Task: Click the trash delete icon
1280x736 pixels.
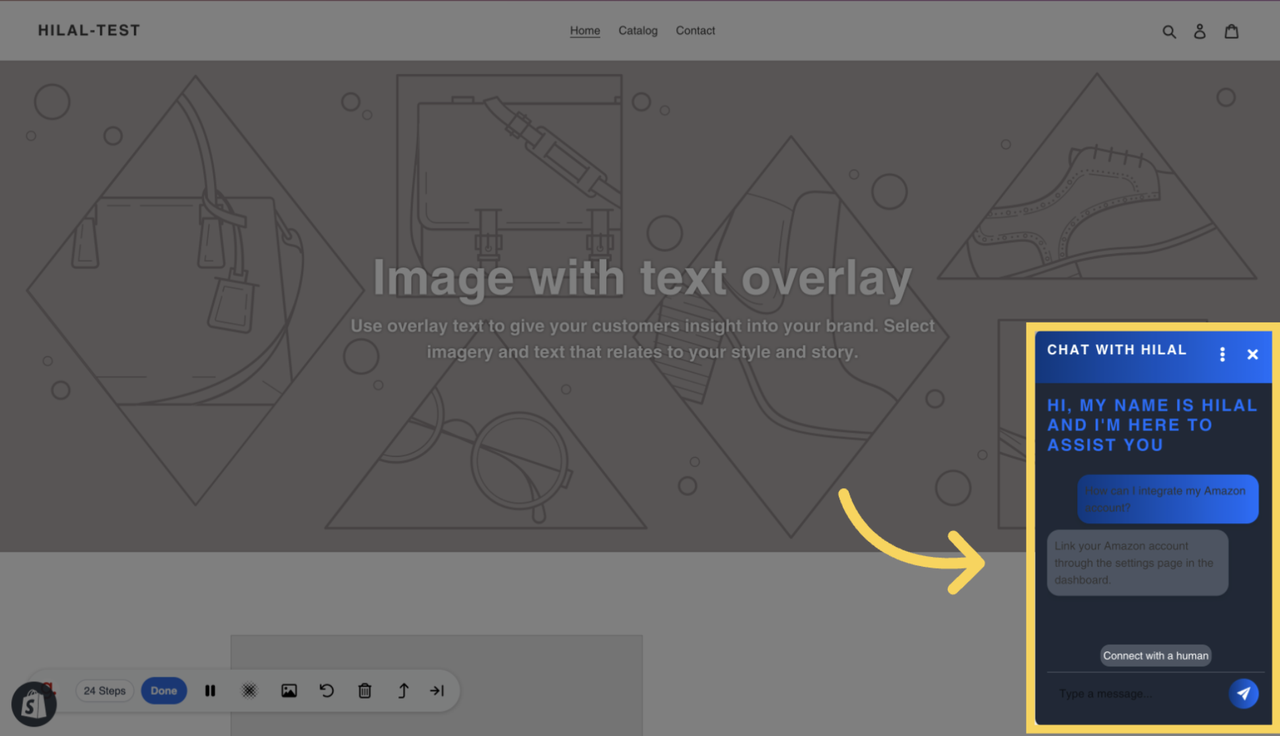Action: 365,690
